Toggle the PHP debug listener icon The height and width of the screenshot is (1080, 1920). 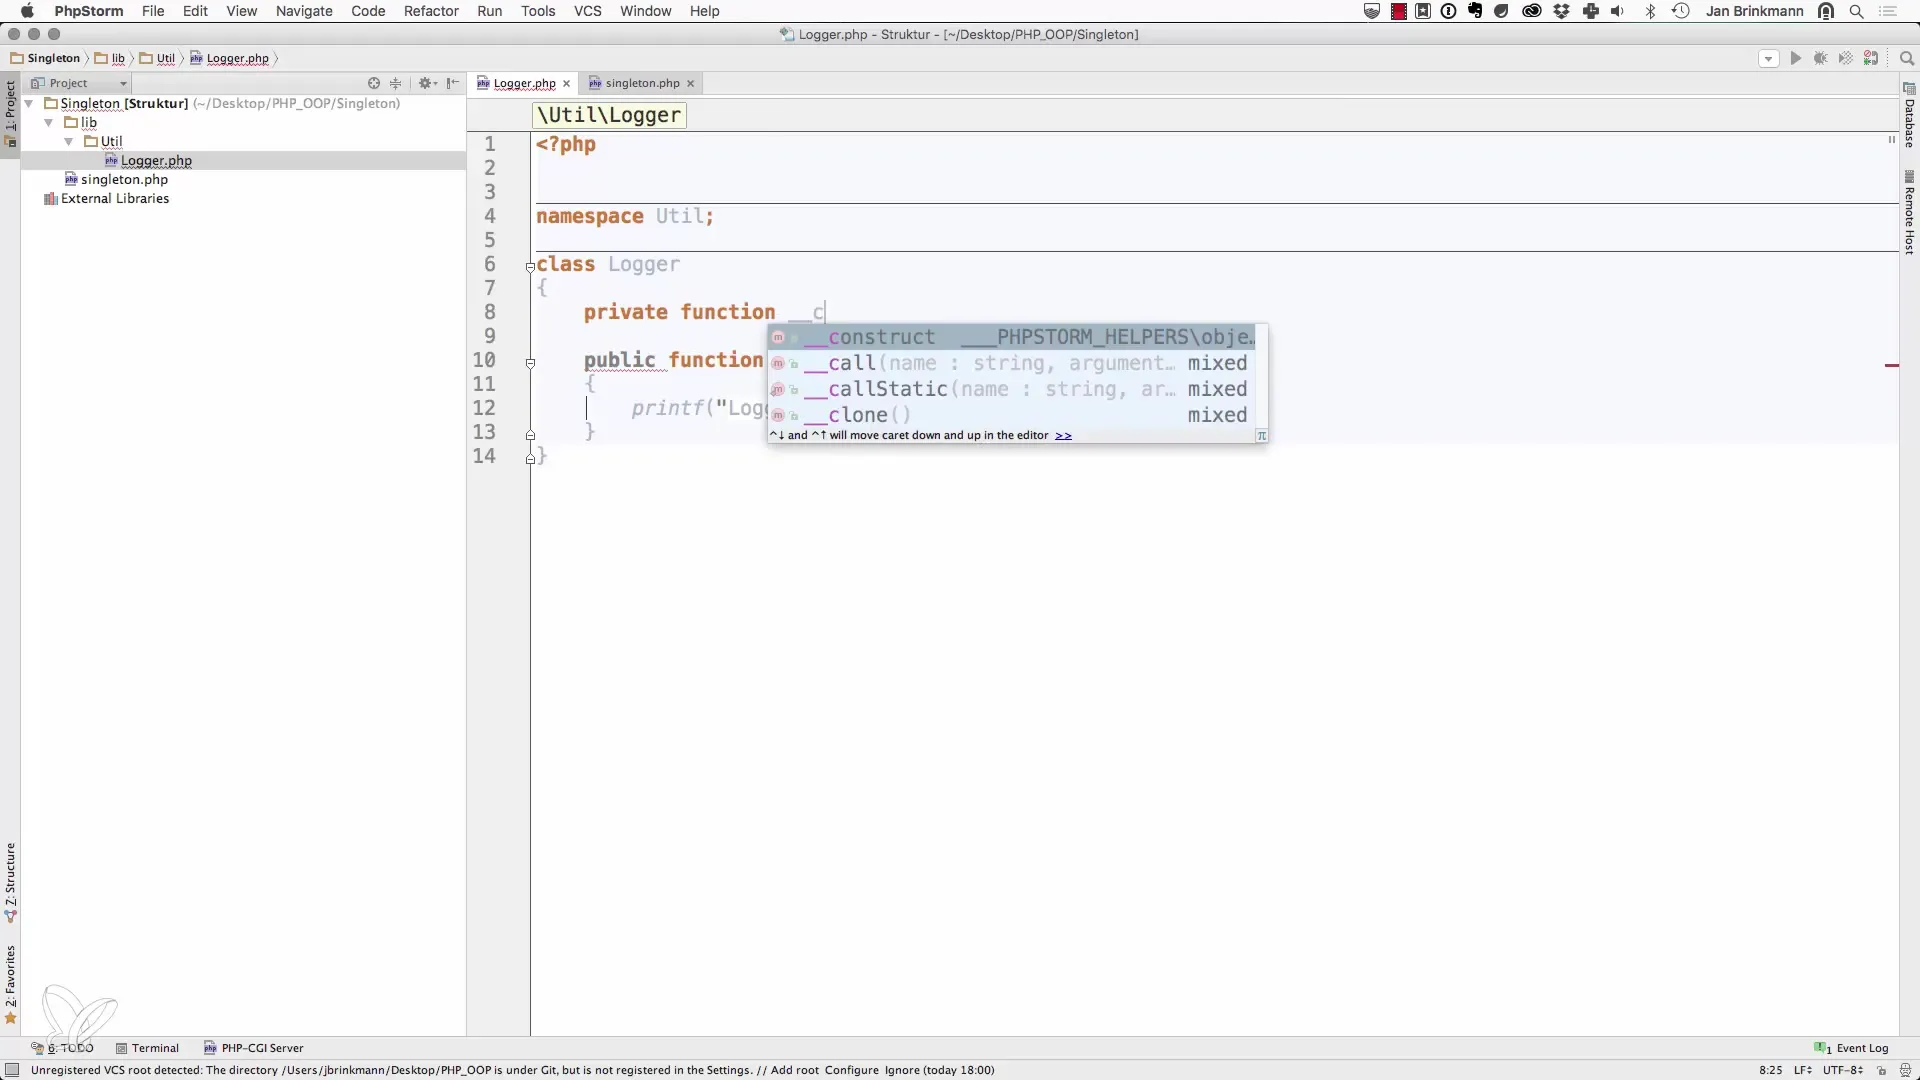[1871, 58]
